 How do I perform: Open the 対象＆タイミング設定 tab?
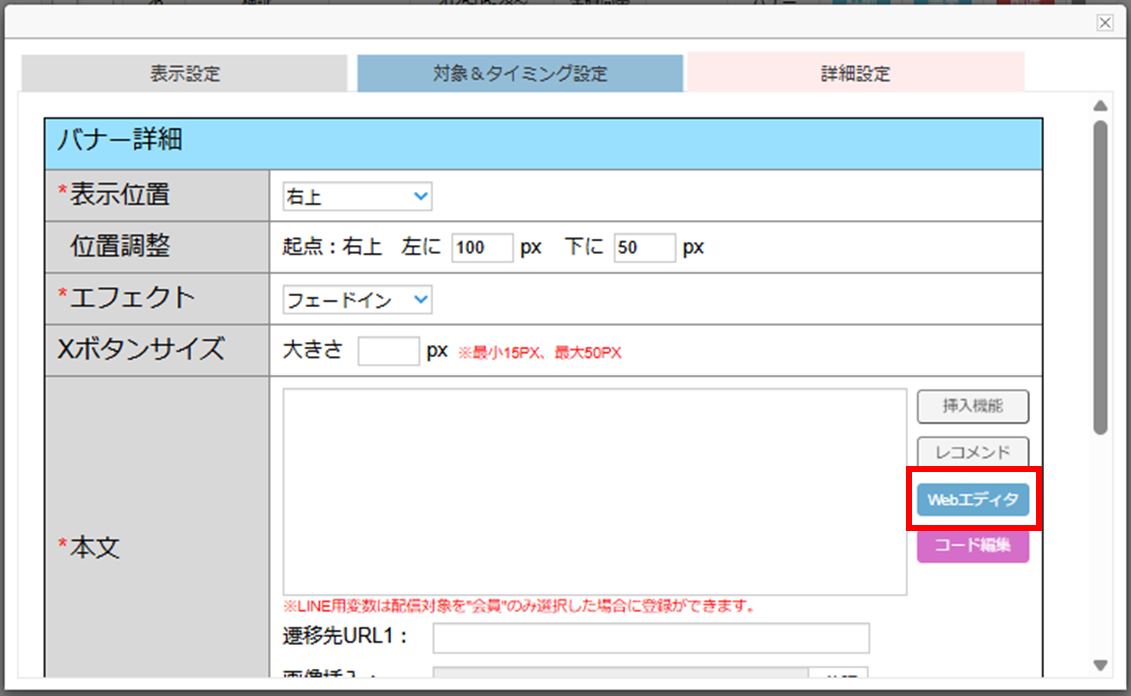tap(520, 74)
